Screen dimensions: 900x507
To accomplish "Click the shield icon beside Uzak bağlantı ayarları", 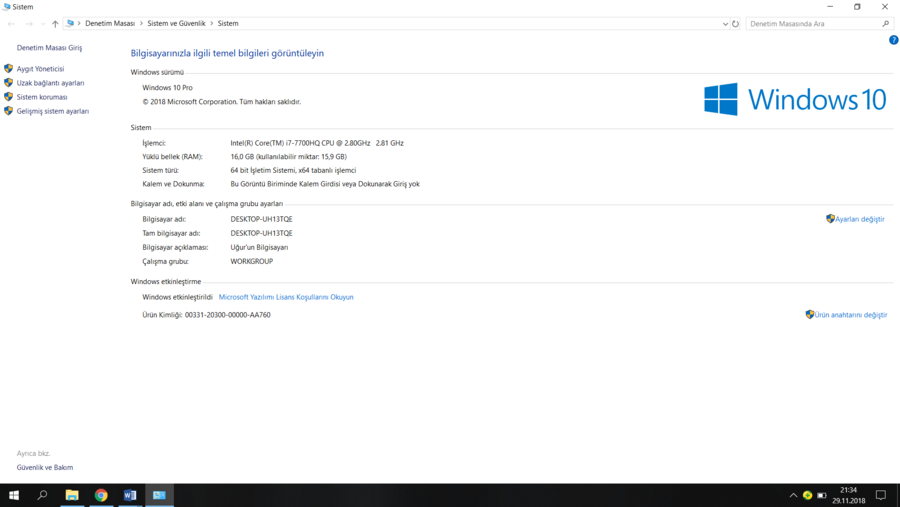I will coord(8,83).
